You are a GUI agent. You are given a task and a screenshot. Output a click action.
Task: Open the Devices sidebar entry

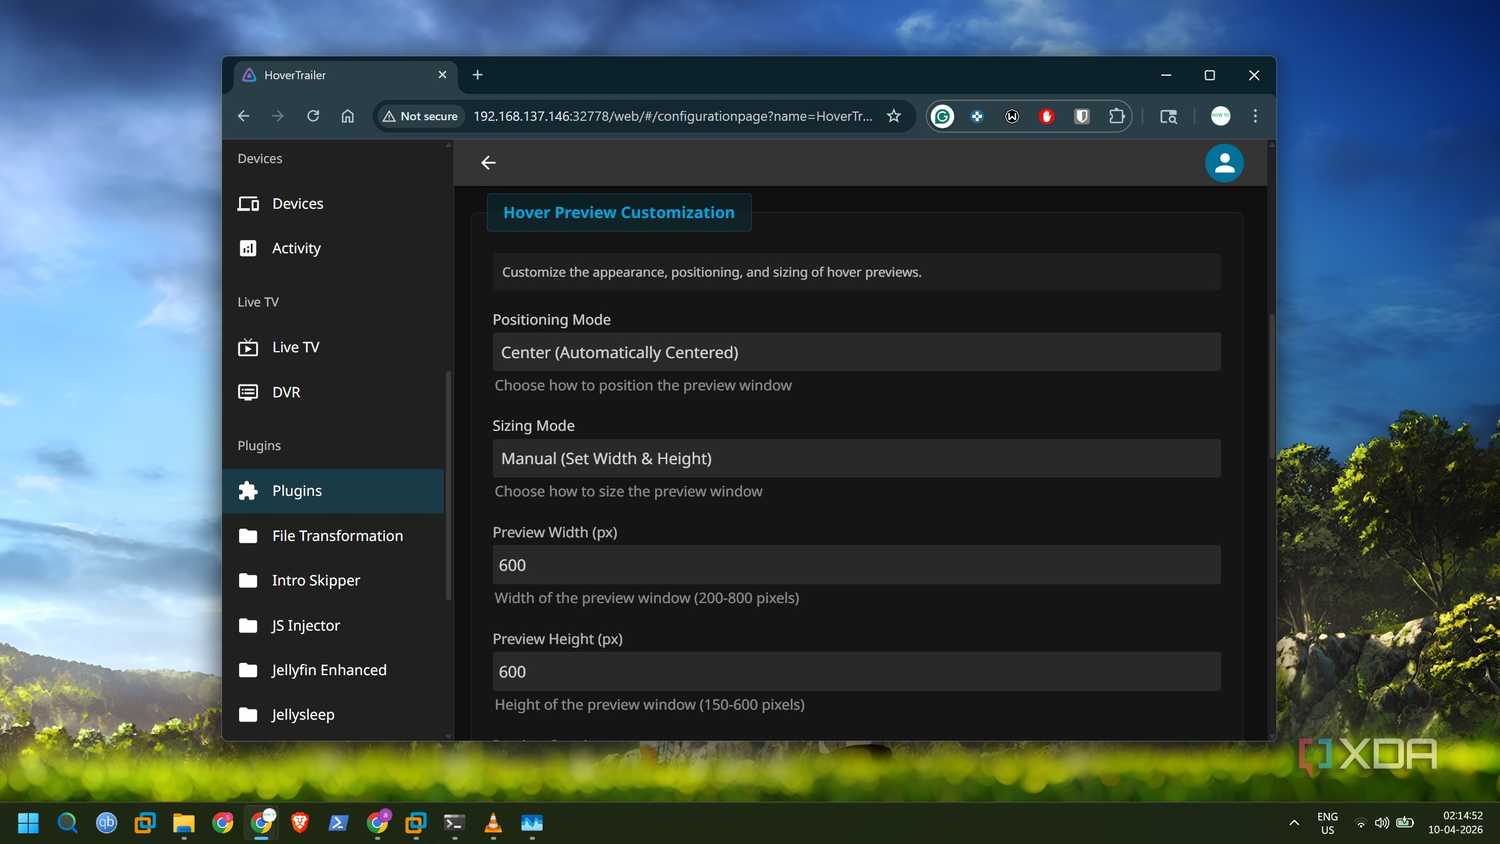click(x=333, y=203)
